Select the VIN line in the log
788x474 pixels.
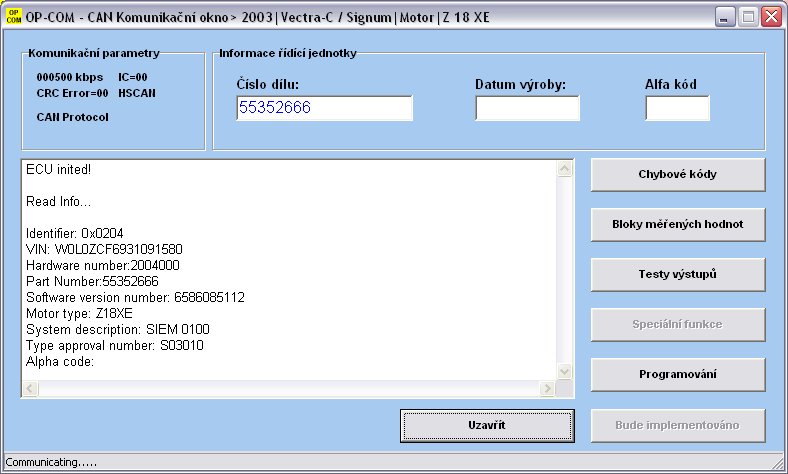pyautogui.click(x=104, y=249)
